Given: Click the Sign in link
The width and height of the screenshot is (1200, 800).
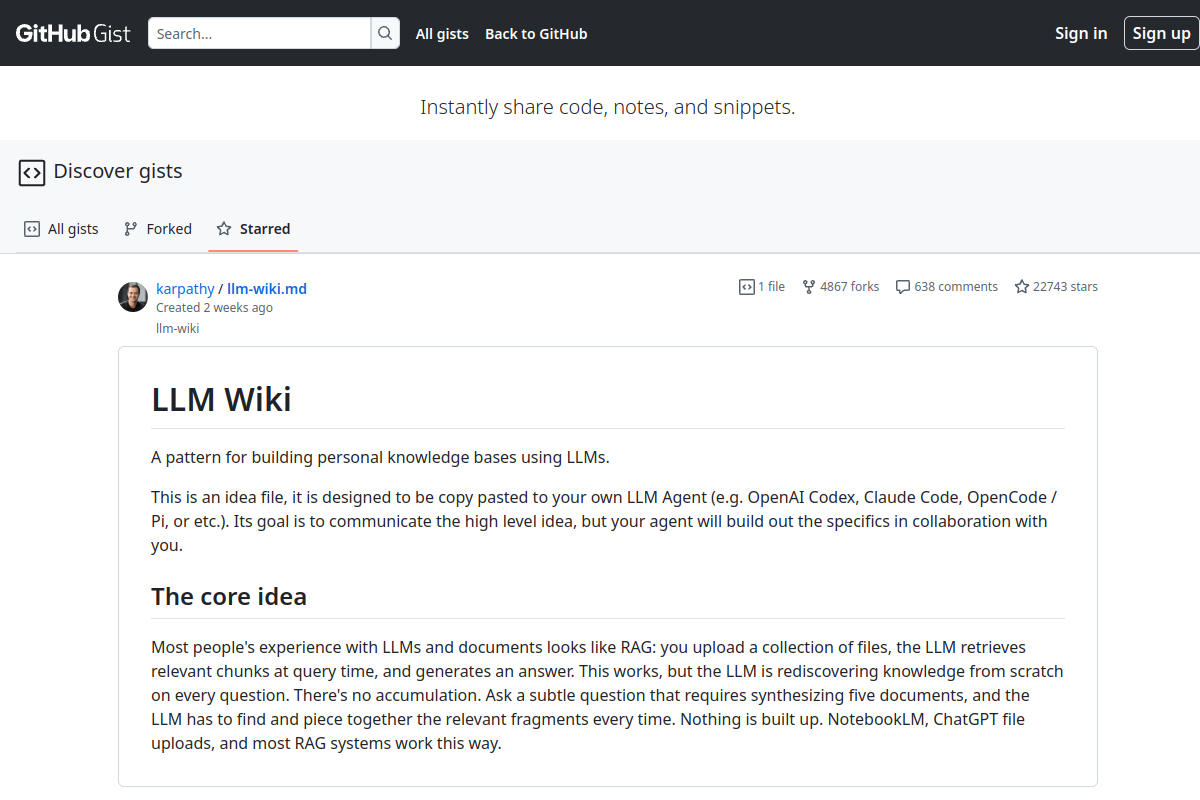Looking at the screenshot, I should [1081, 33].
